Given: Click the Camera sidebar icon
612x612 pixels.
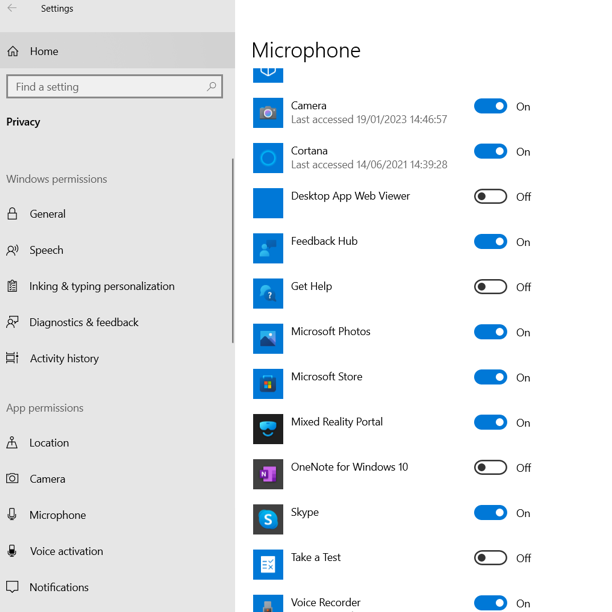Looking at the screenshot, I should click(x=12, y=479).
